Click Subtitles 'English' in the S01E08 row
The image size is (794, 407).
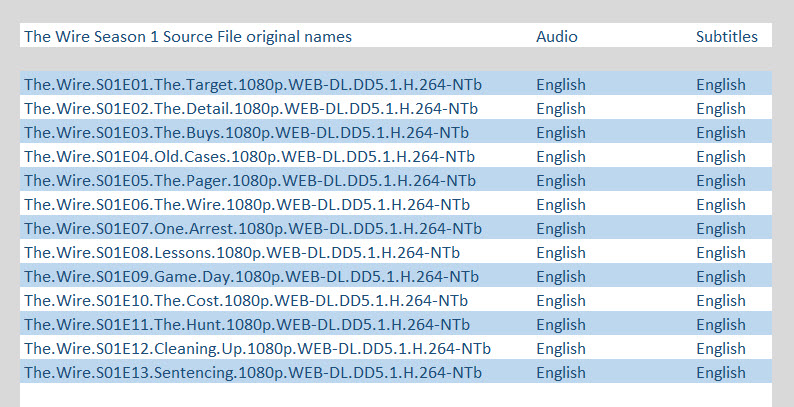click(721, 253)
